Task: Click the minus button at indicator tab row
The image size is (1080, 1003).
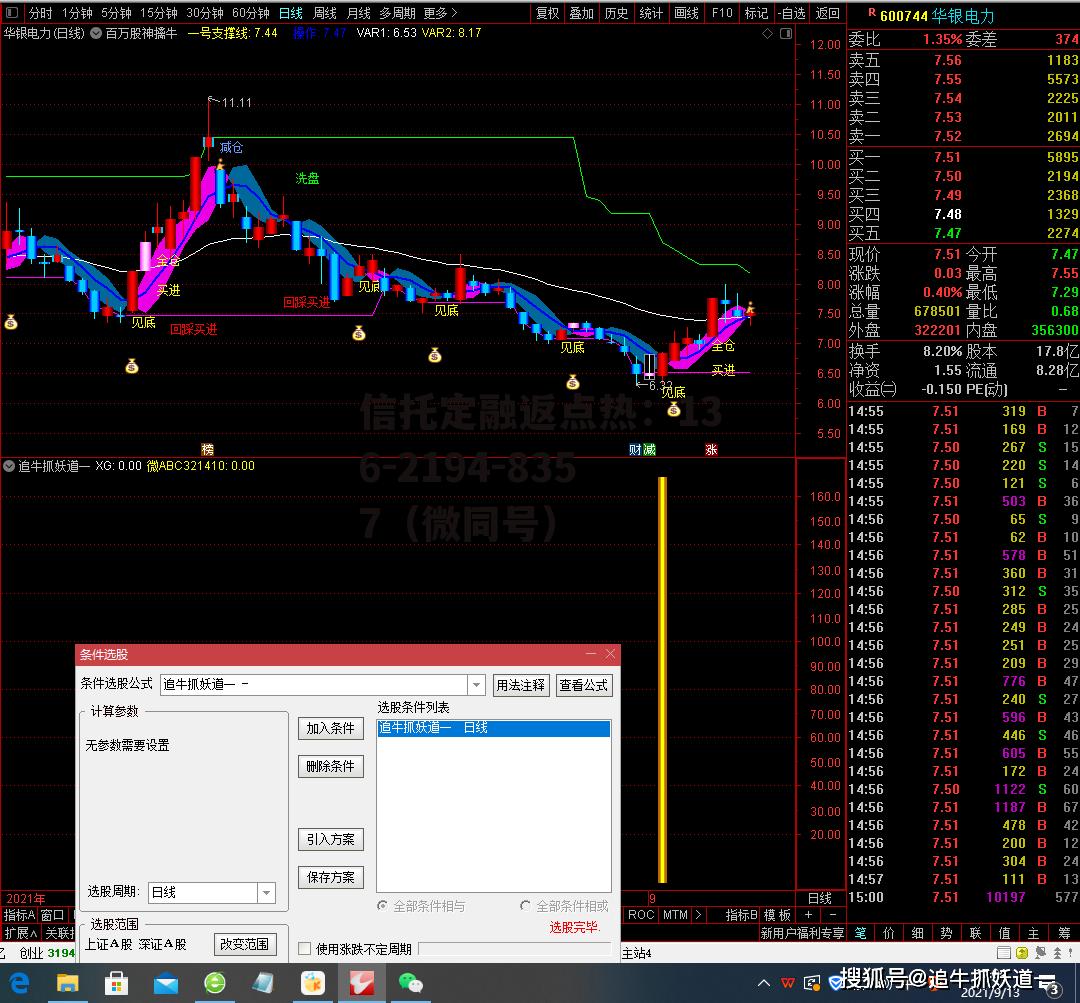Action: [833, 915]
